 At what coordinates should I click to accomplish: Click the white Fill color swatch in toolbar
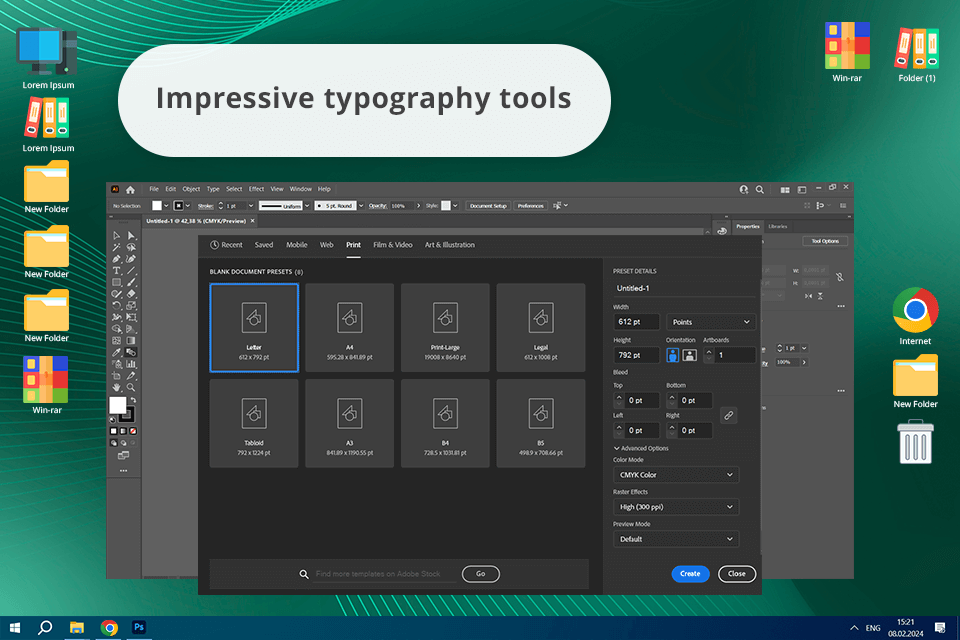(118, 405)
